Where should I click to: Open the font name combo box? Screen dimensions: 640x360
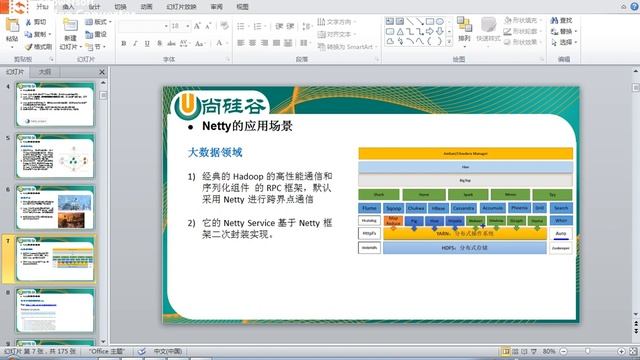[x=144, y=26]
